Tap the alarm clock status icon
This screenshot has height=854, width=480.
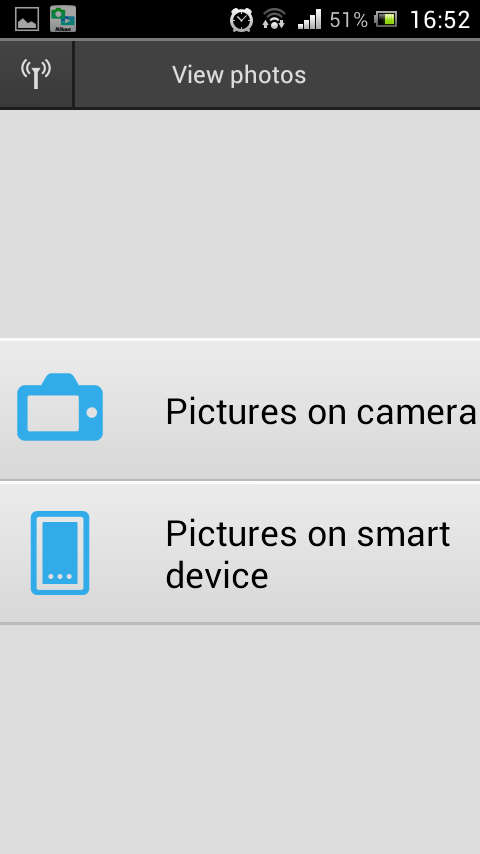pos(241,20)
